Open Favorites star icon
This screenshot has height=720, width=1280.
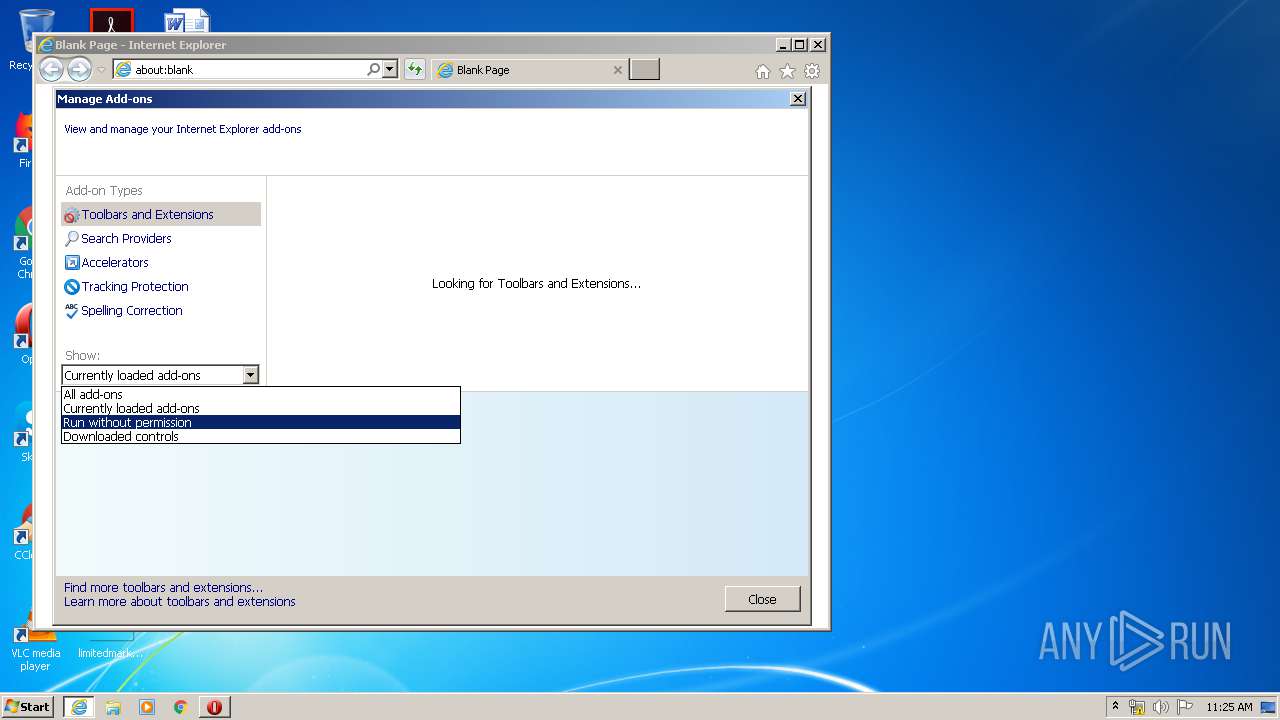tap(787, 71)
